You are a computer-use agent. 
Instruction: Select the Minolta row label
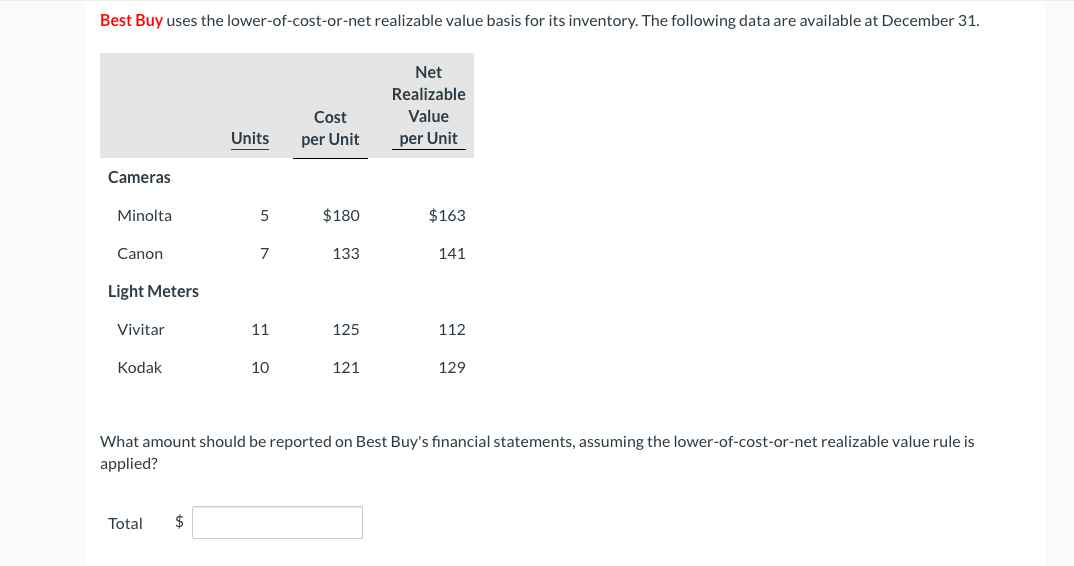point(145,216)
